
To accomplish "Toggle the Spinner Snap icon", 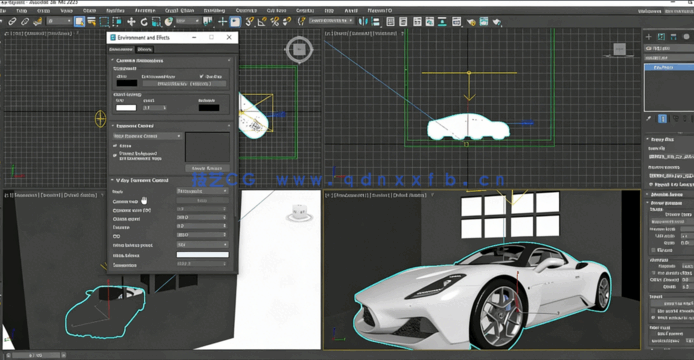I will coord(287,21).
